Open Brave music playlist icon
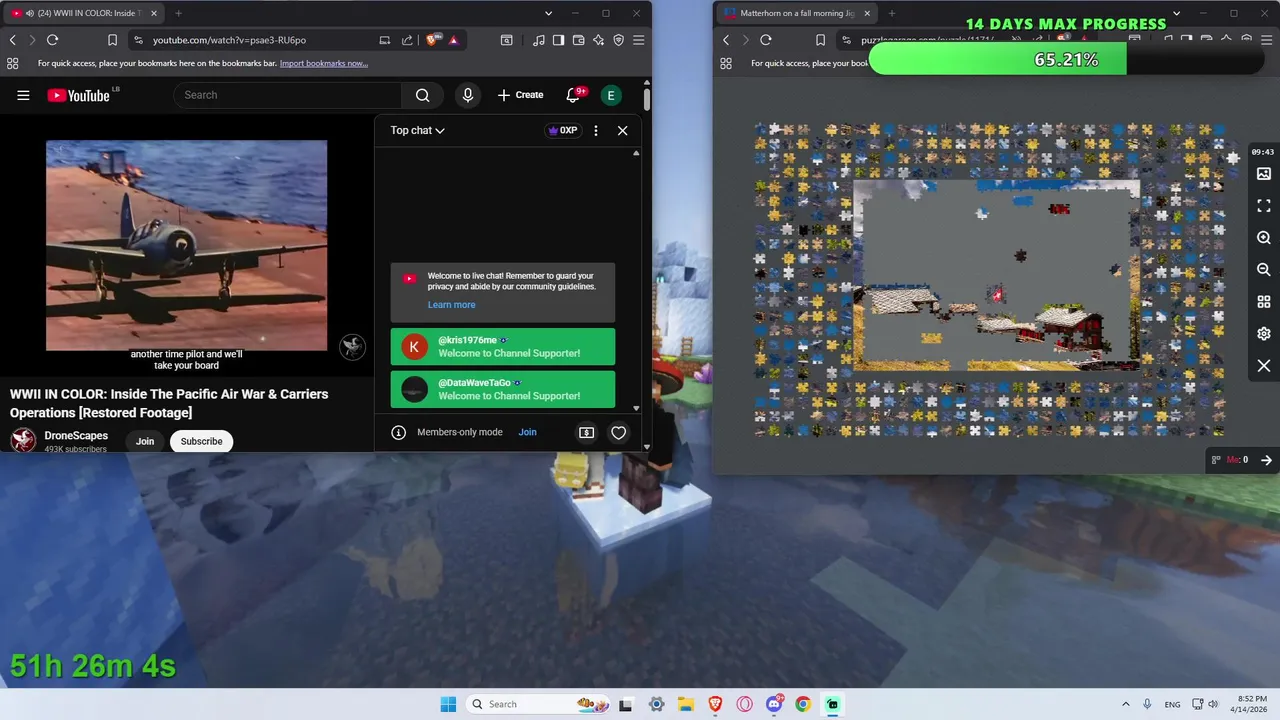This screenshot has height=720, width=1280. tap(539, 40)
